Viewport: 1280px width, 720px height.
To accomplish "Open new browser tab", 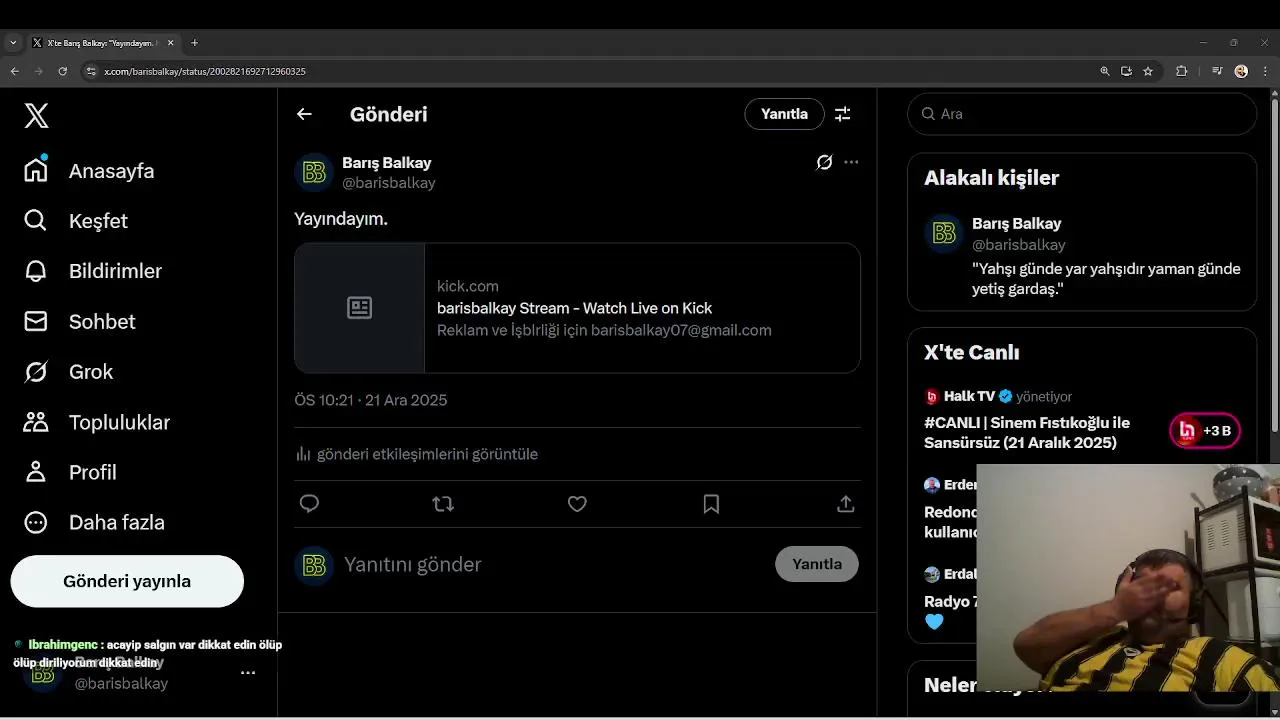I will click(194, 43).
